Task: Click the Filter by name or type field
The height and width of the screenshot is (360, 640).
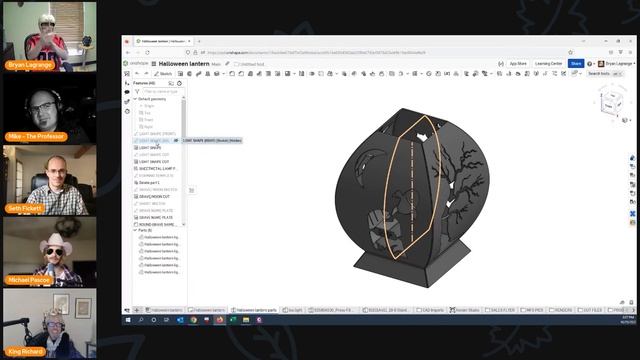Action: point(162,92)
